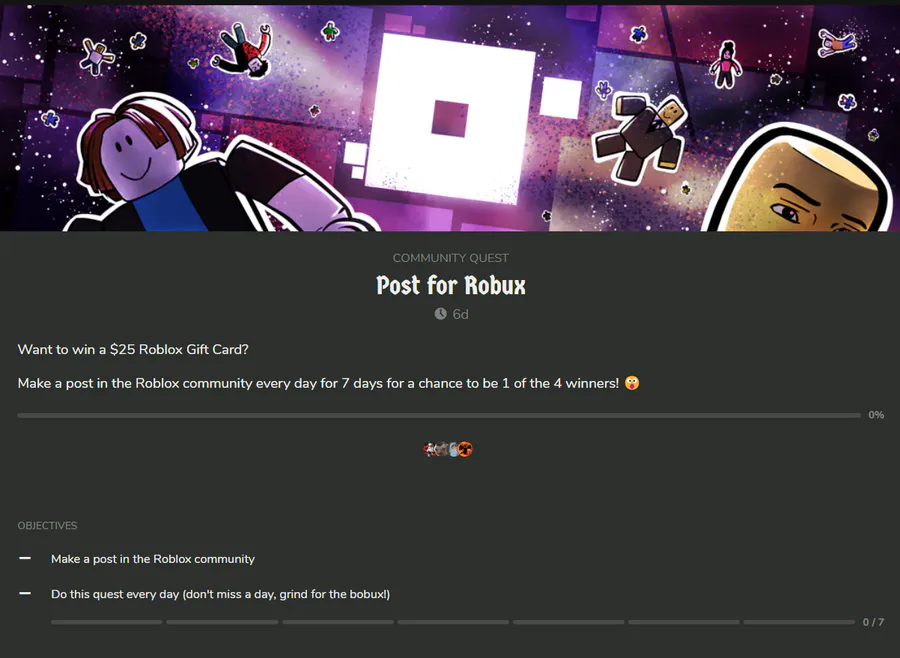Click the quest progress bar at 0%
The width and height of the screenshot is (900, 658).
click(438, 415)
